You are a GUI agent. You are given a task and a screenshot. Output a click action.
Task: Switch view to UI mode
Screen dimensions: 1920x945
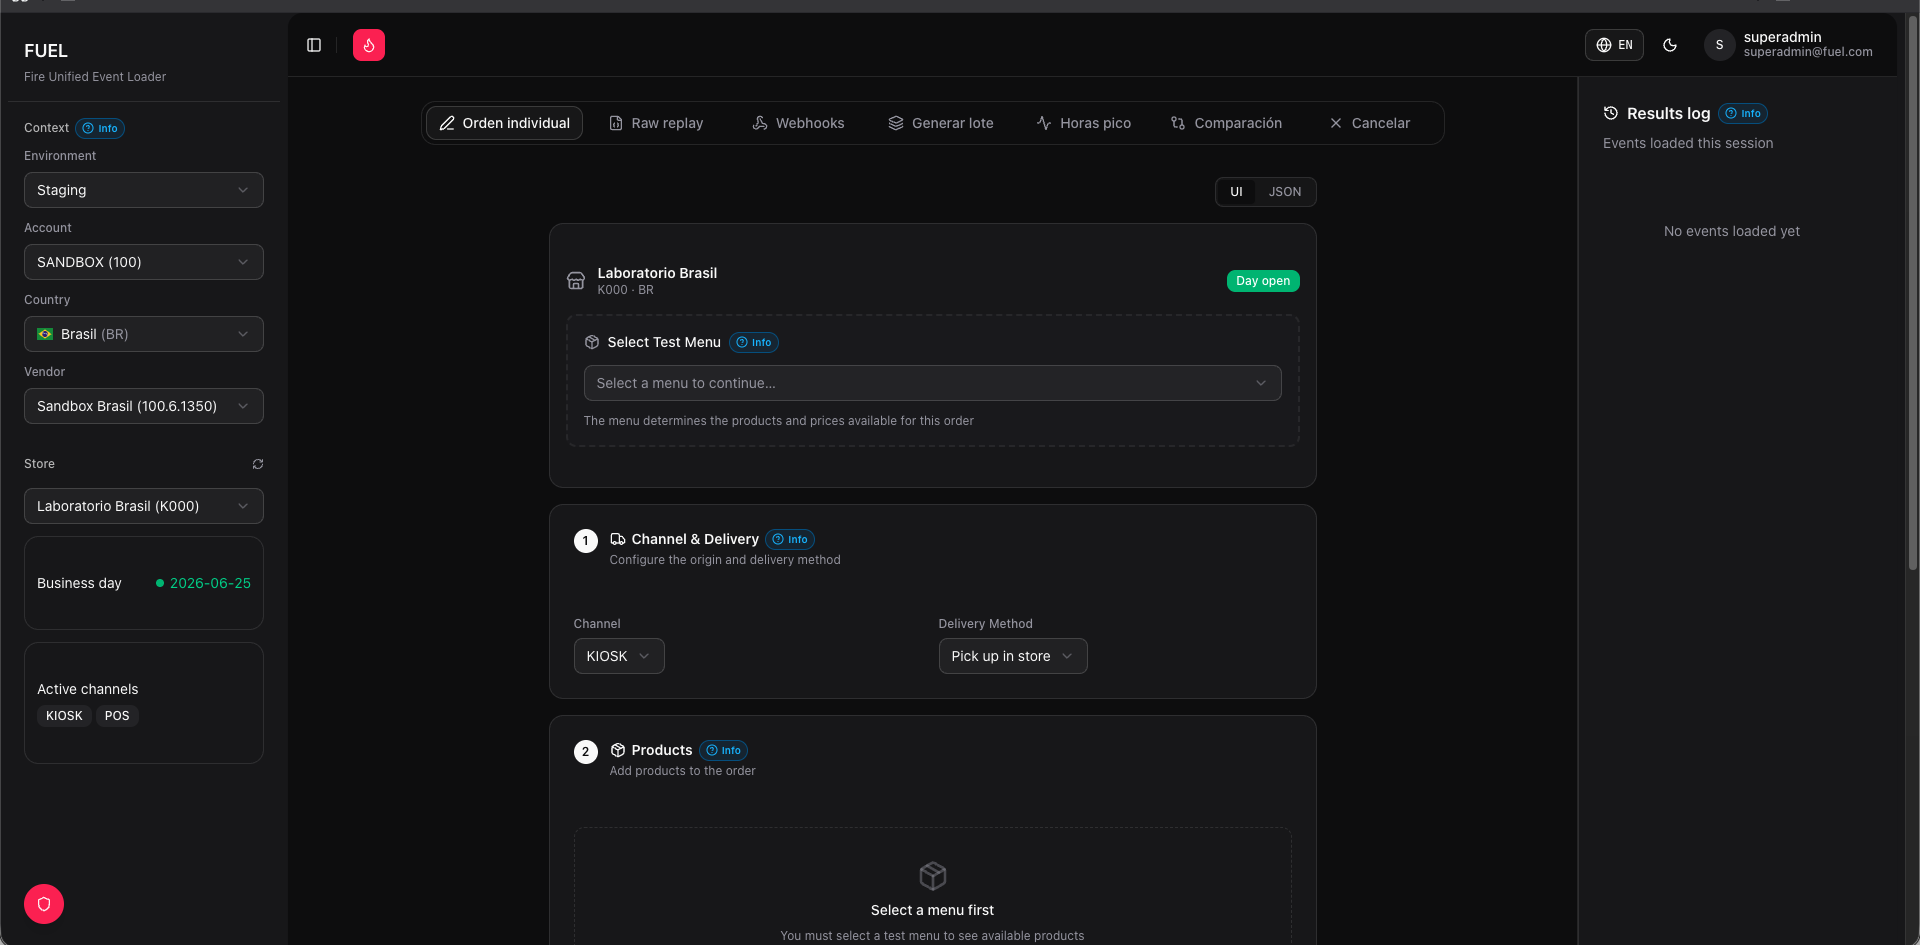[x=1236, y=192]
